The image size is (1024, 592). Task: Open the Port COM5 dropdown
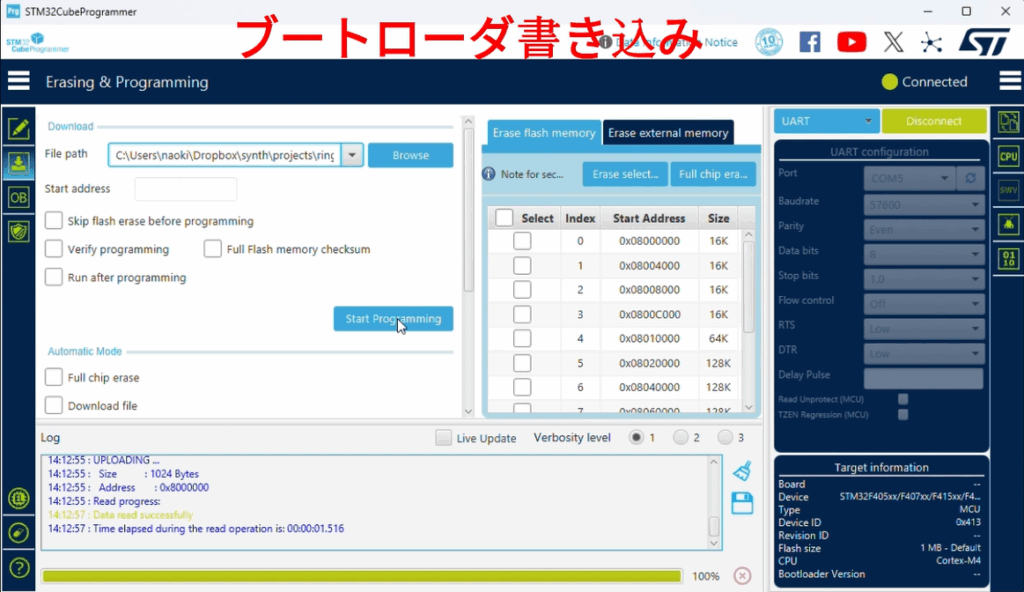908,178
